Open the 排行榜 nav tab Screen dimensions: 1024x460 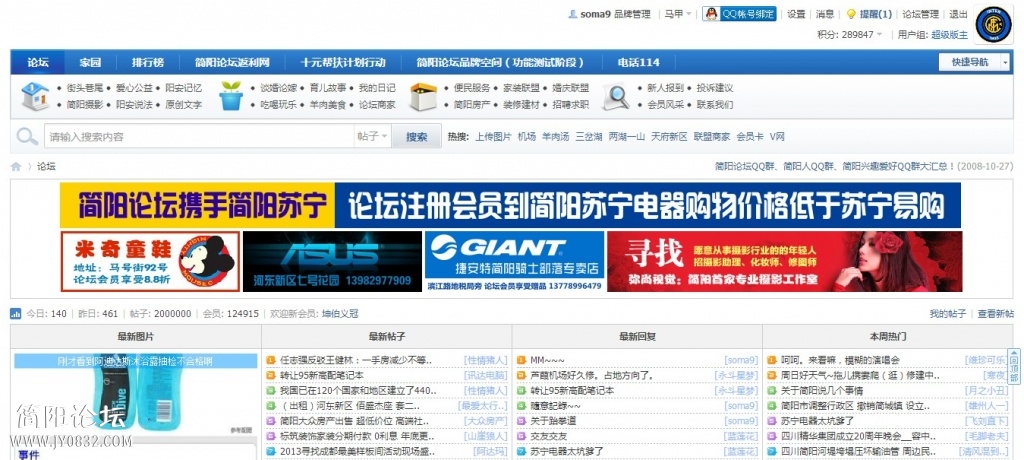(148, 62)
